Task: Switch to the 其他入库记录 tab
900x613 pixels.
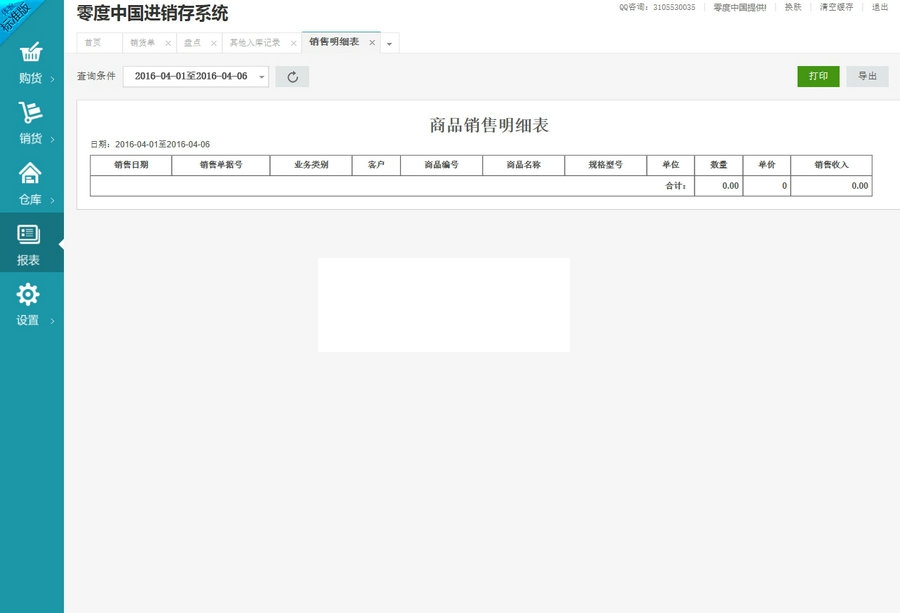Action: coord(255,43)
